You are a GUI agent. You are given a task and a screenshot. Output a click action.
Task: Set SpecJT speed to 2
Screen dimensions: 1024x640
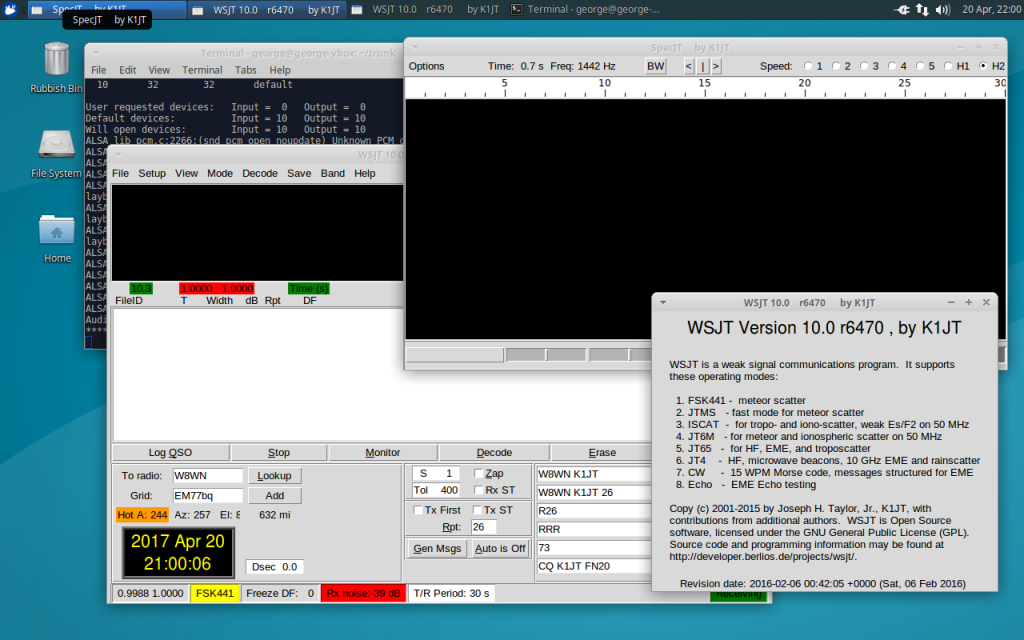click(x=837, y=66)
